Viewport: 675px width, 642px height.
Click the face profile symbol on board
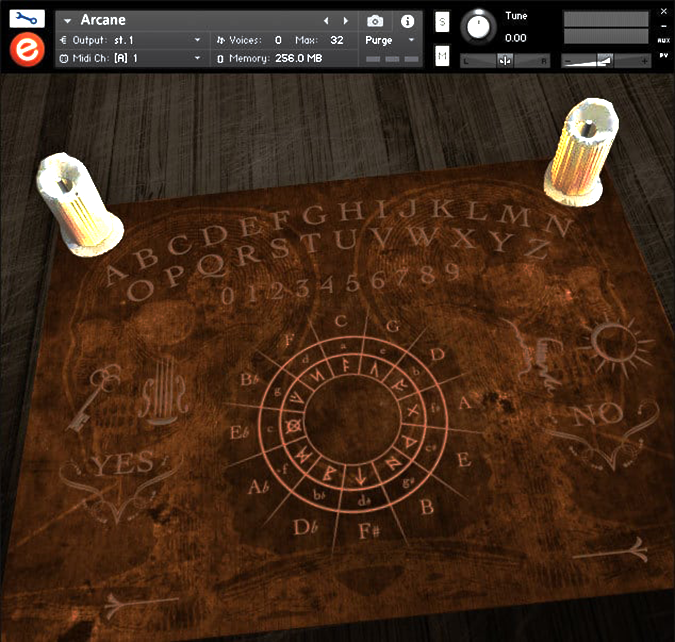pos(533,356)
